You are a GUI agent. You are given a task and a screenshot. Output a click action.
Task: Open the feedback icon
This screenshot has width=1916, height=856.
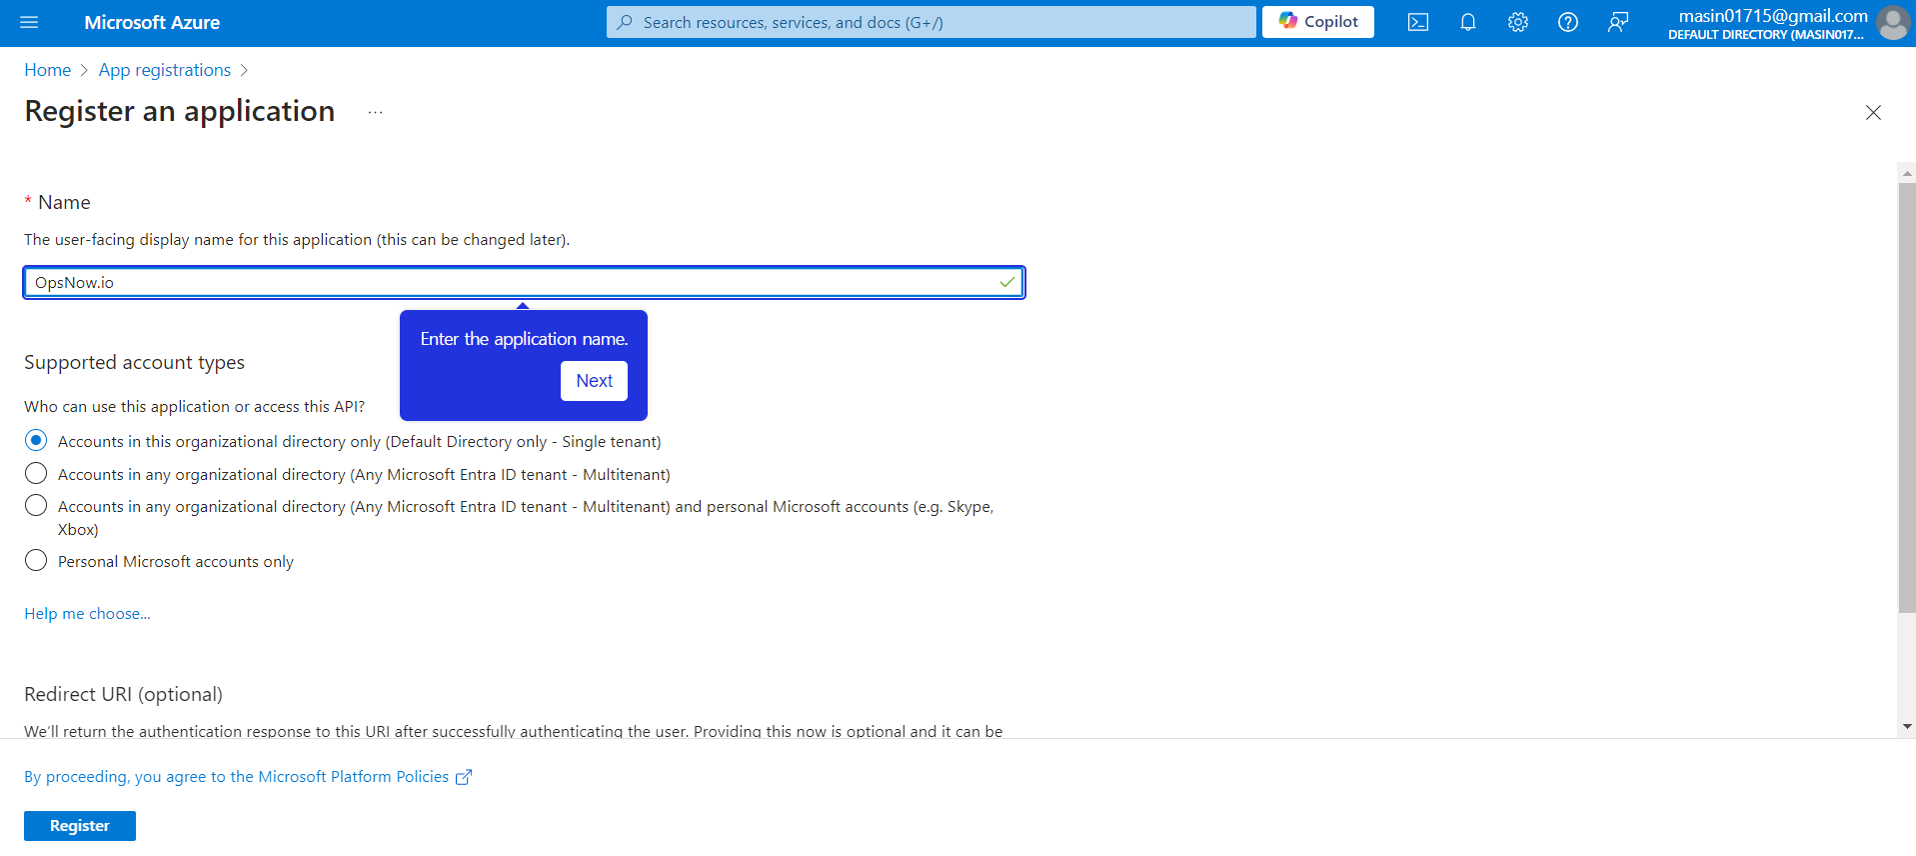(1618, 22)
